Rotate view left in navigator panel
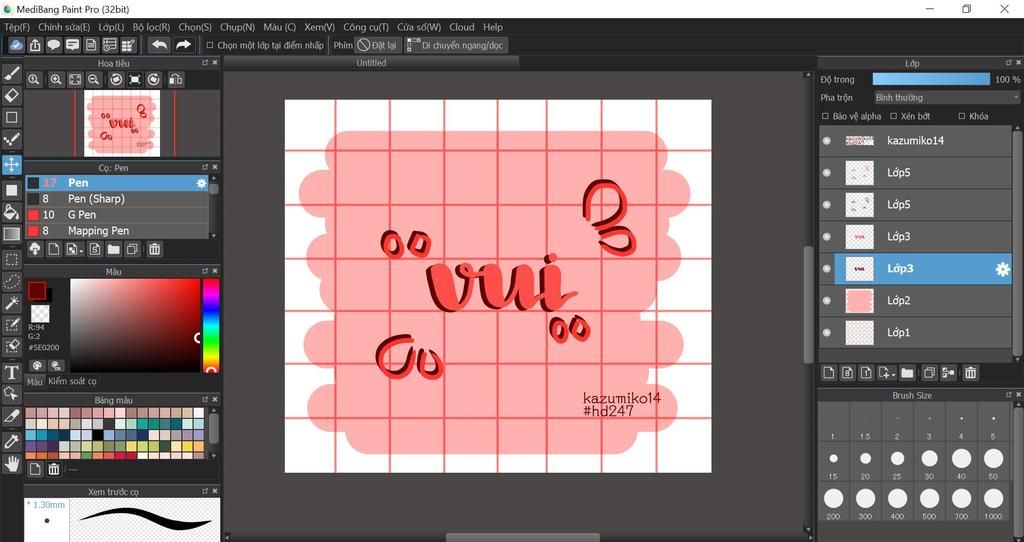This screenshot has width=1024, height=542. click(116, 80)
